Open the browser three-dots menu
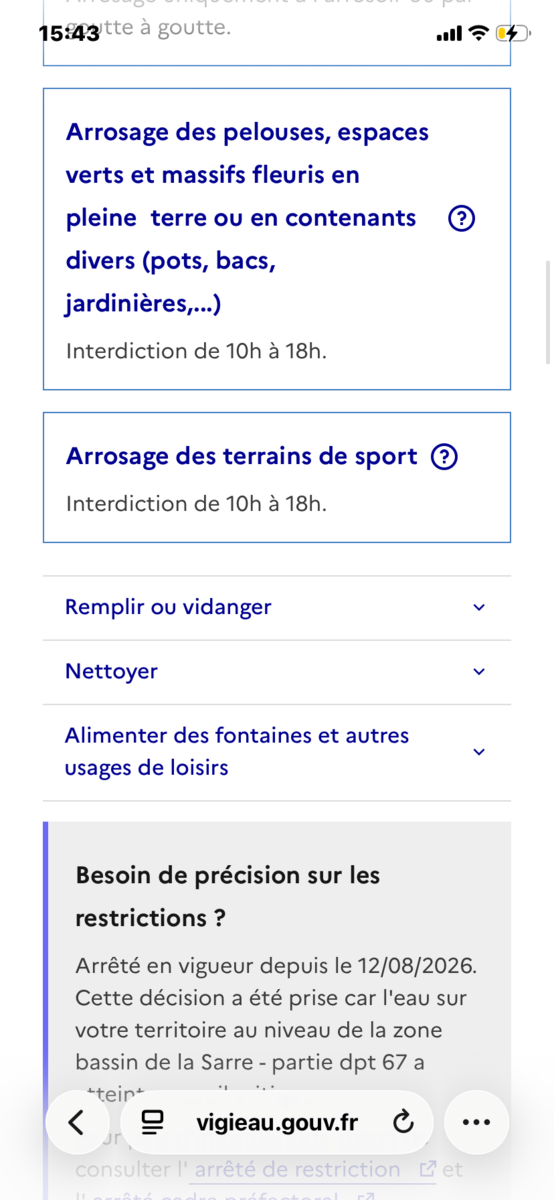The height and width of the screenshot is (1200, 554). [x=477, y=1123]
